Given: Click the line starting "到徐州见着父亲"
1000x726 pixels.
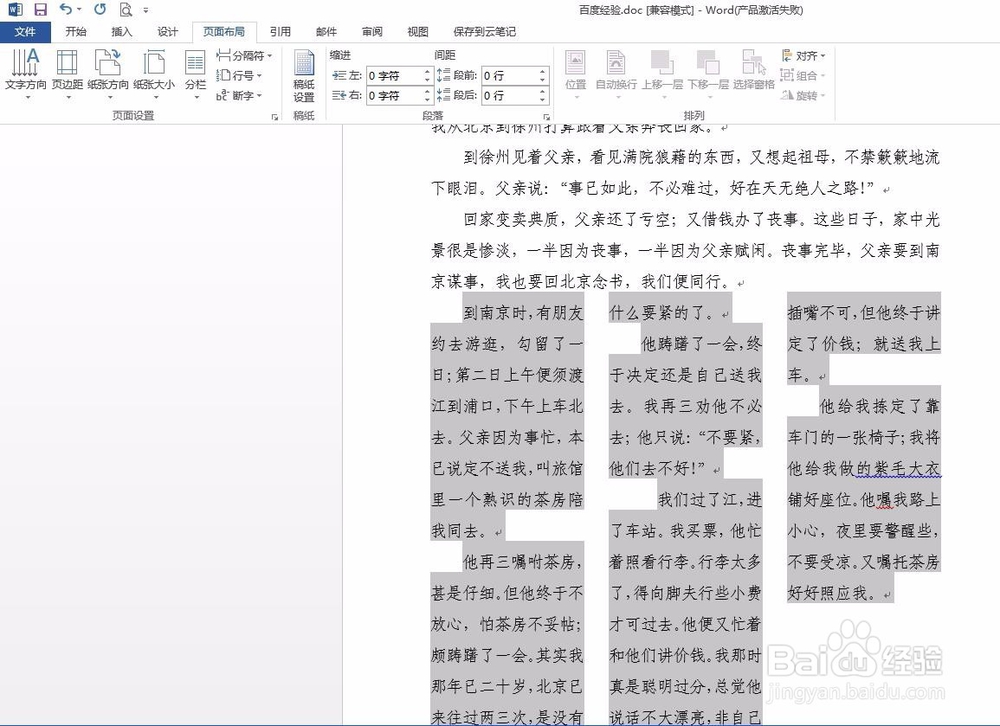Looking at the screenshot, I should click(x=702, y=157).
